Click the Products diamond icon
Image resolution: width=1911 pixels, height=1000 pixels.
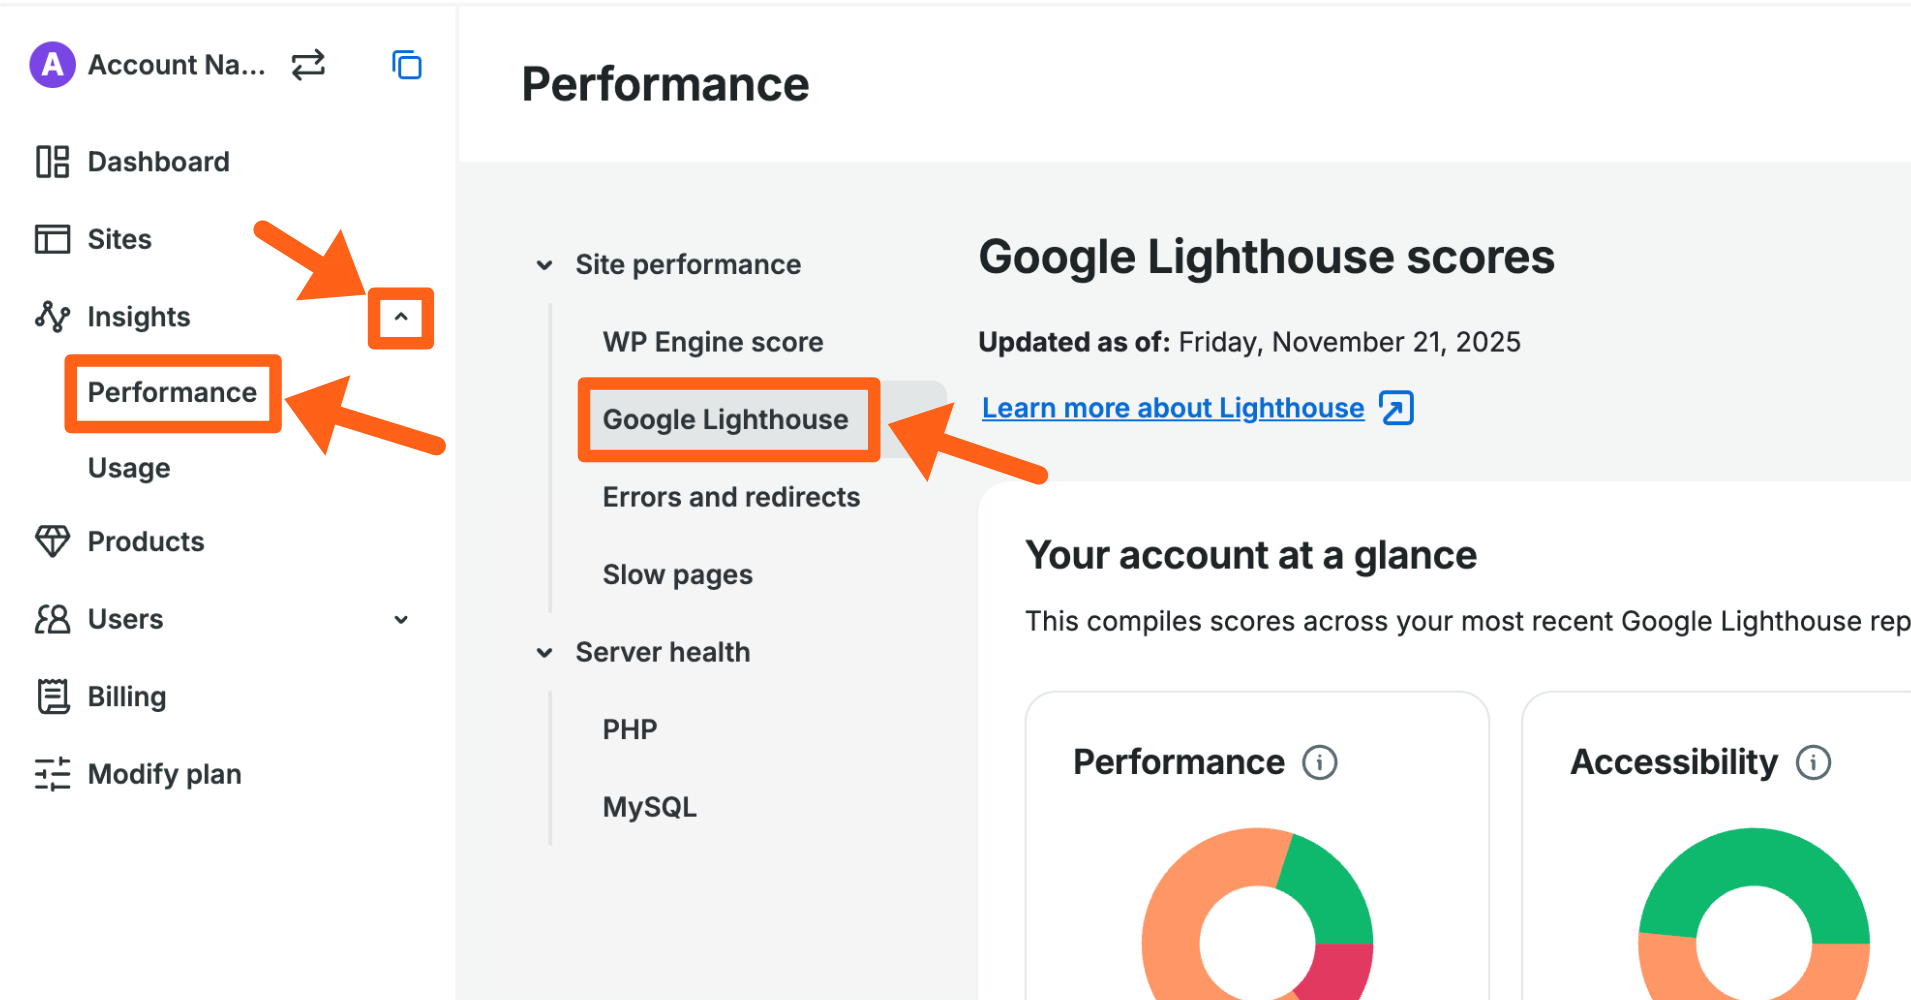click(52, 541)
